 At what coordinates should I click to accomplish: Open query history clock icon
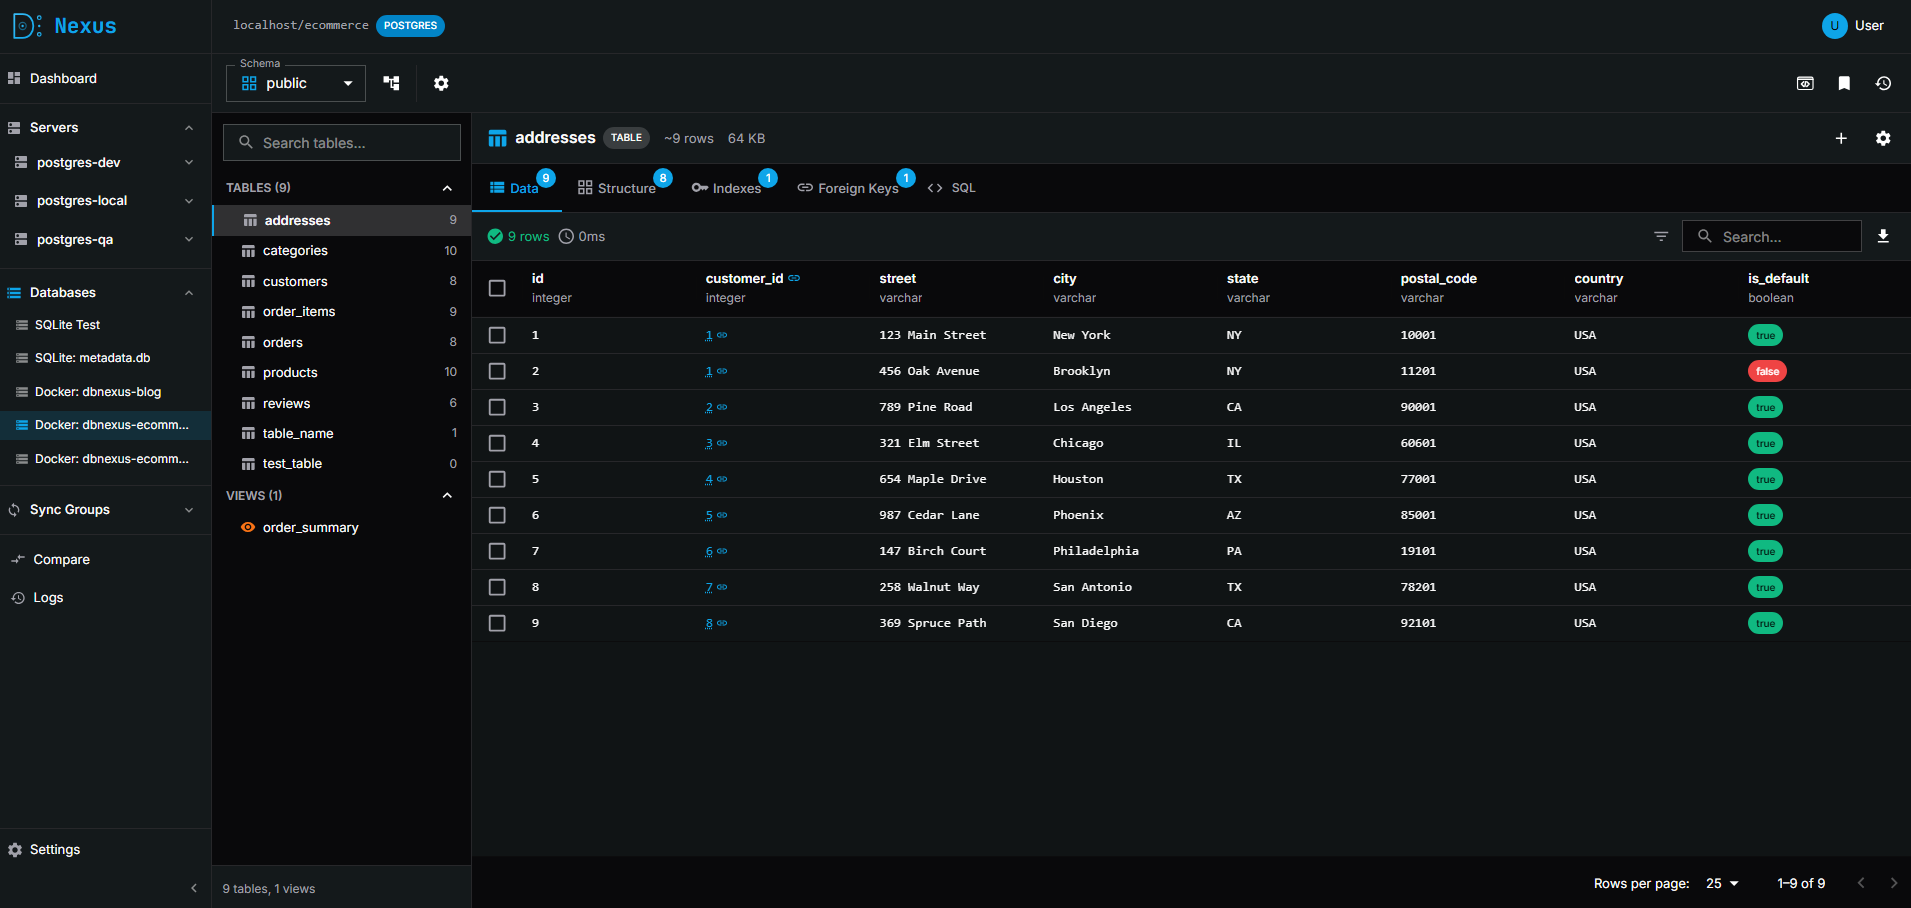(x=1883, y=83)
